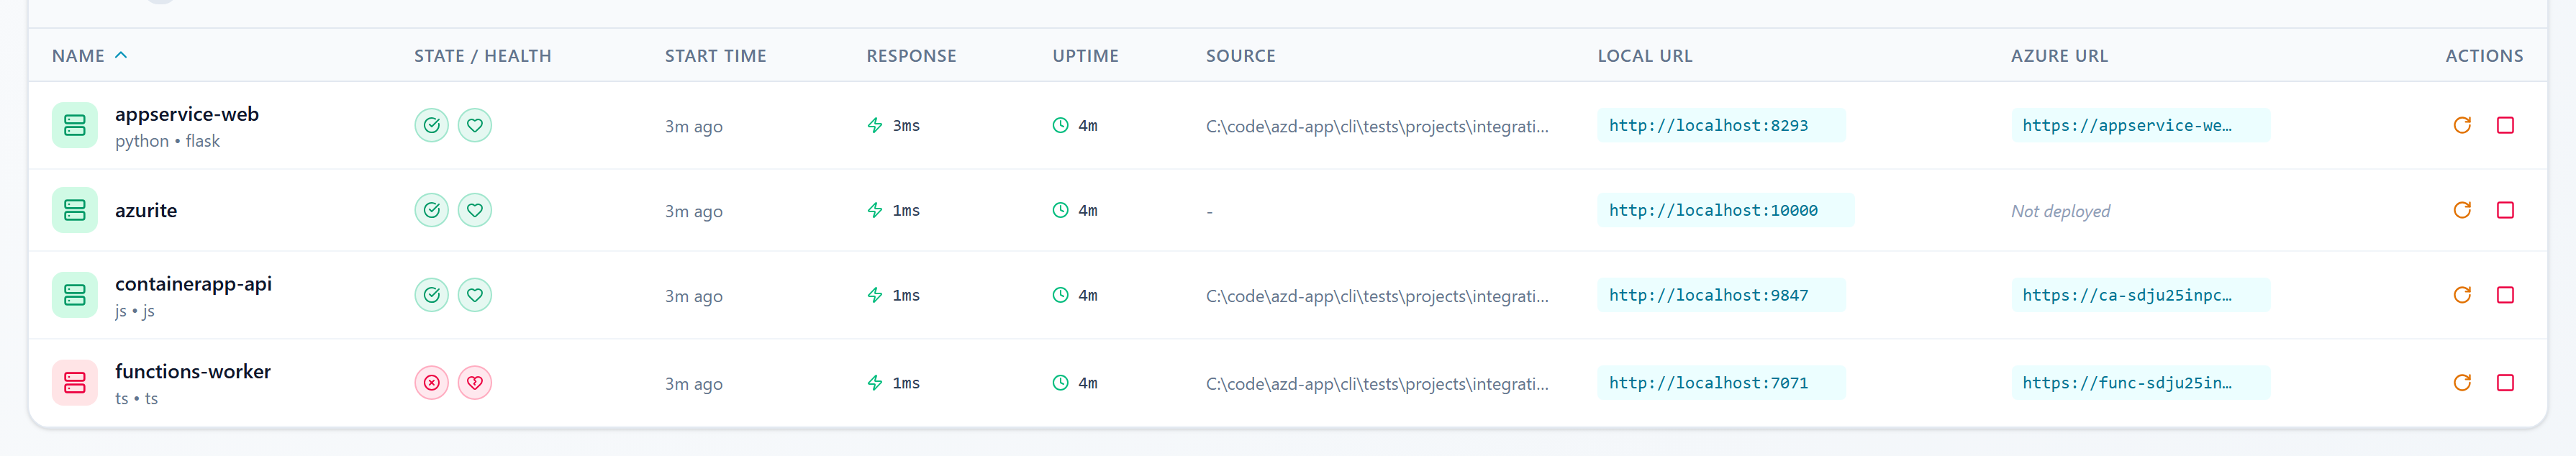Click containerapp-api health heart icon
2576x456 pixels.
click(475, 295)
